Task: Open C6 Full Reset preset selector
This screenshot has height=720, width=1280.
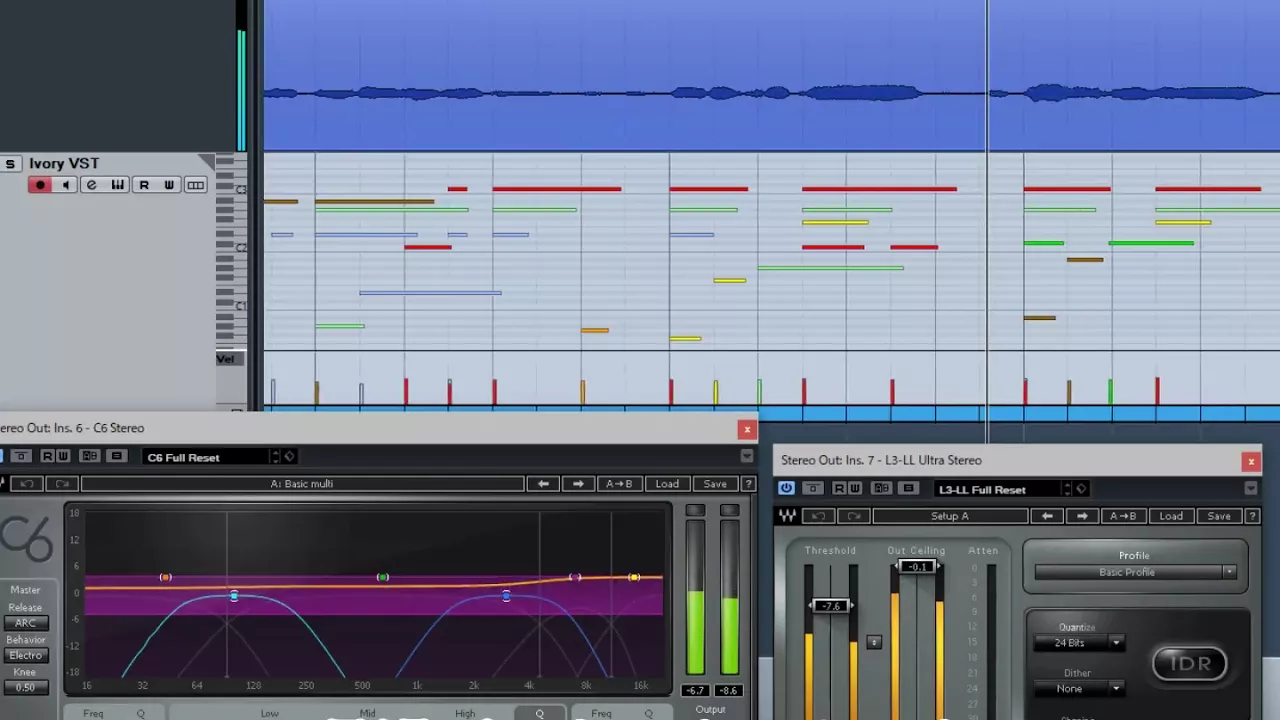Action: pos(205,457)
